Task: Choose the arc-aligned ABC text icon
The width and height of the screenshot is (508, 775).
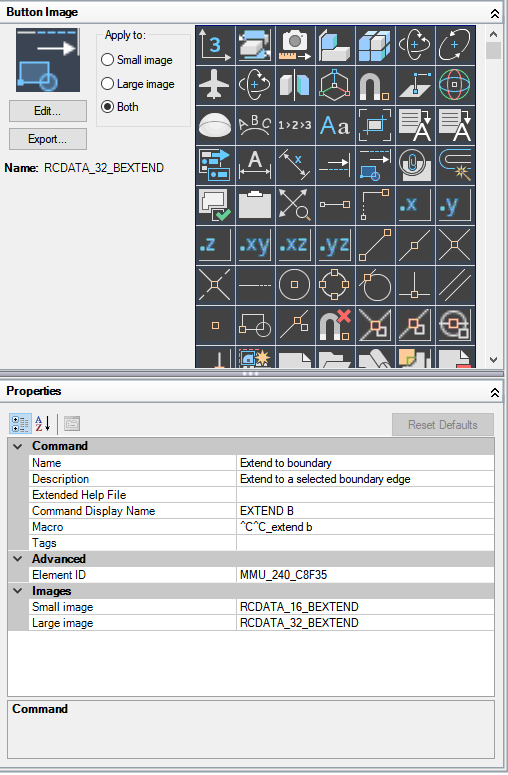Action: click(x=255, y=126)
